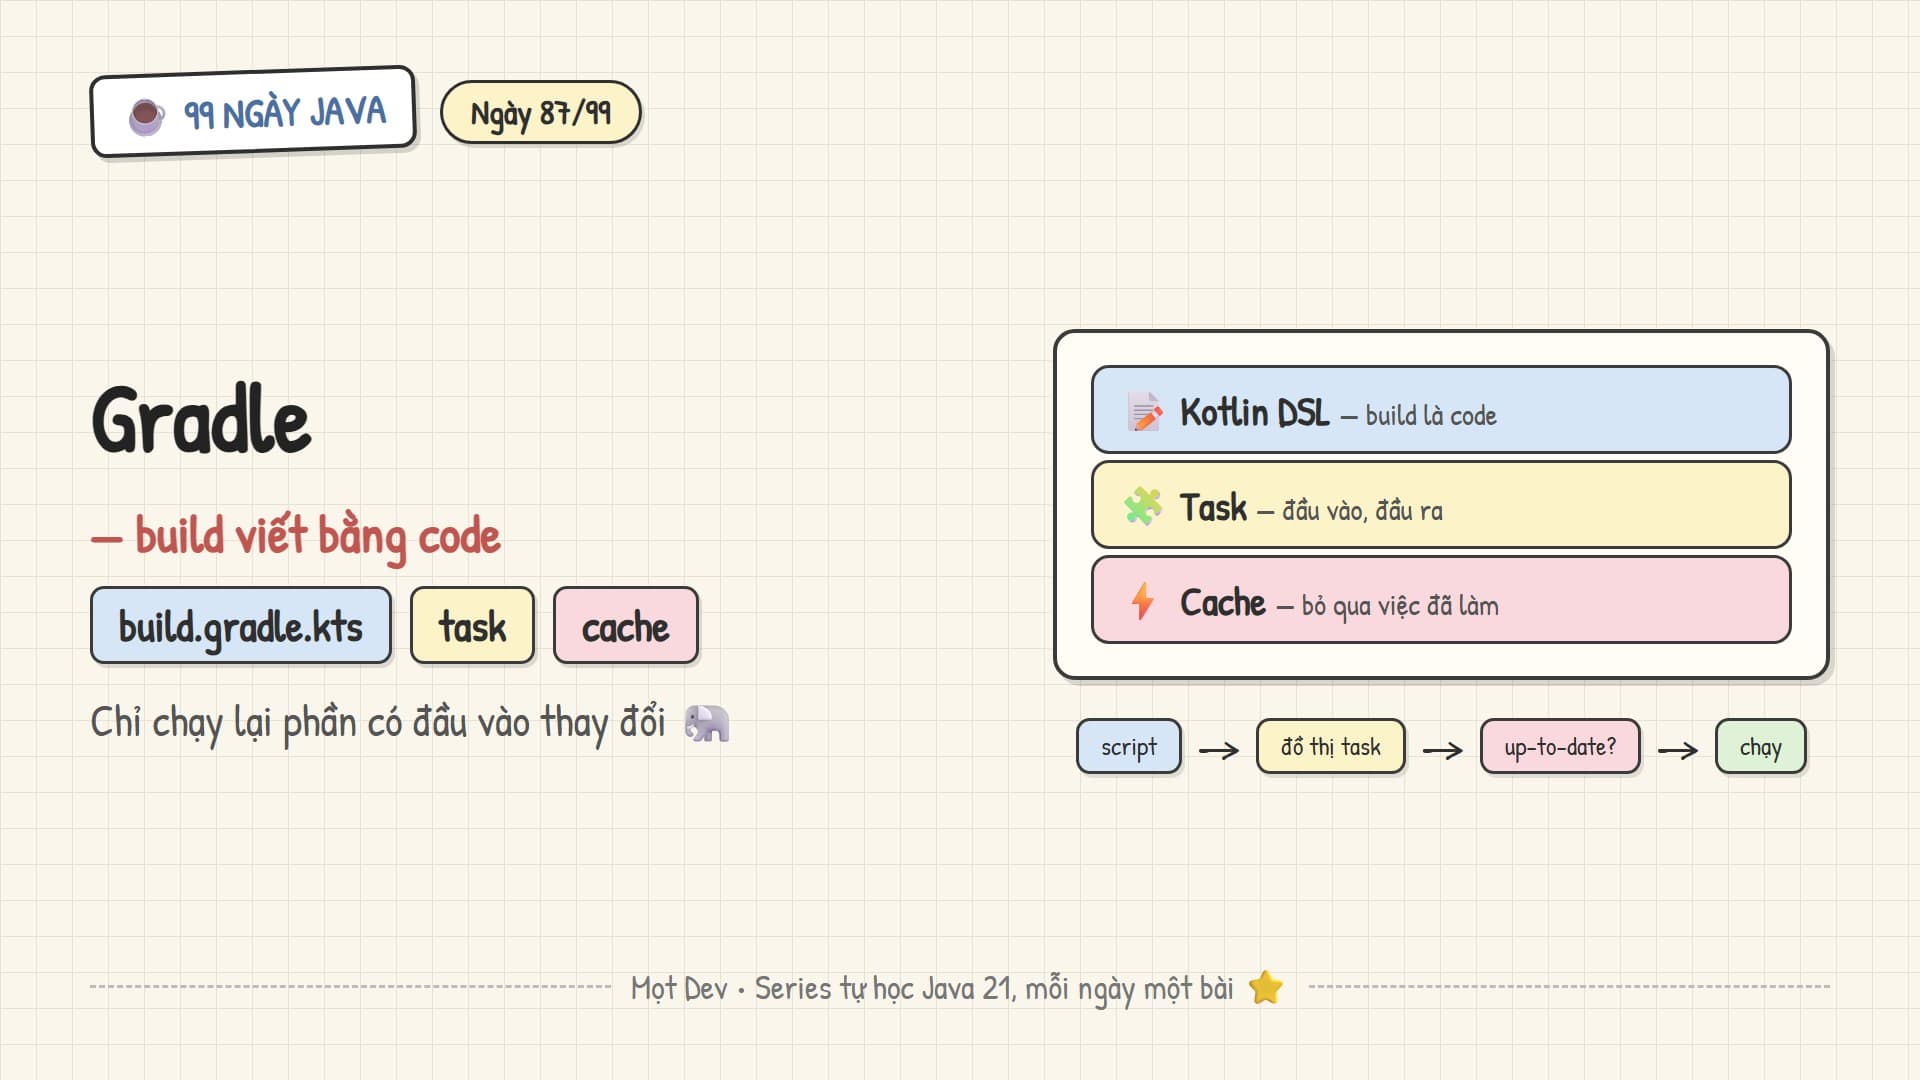
Task: Click the green chạy step box
Action: click(x=1761, y=747)
